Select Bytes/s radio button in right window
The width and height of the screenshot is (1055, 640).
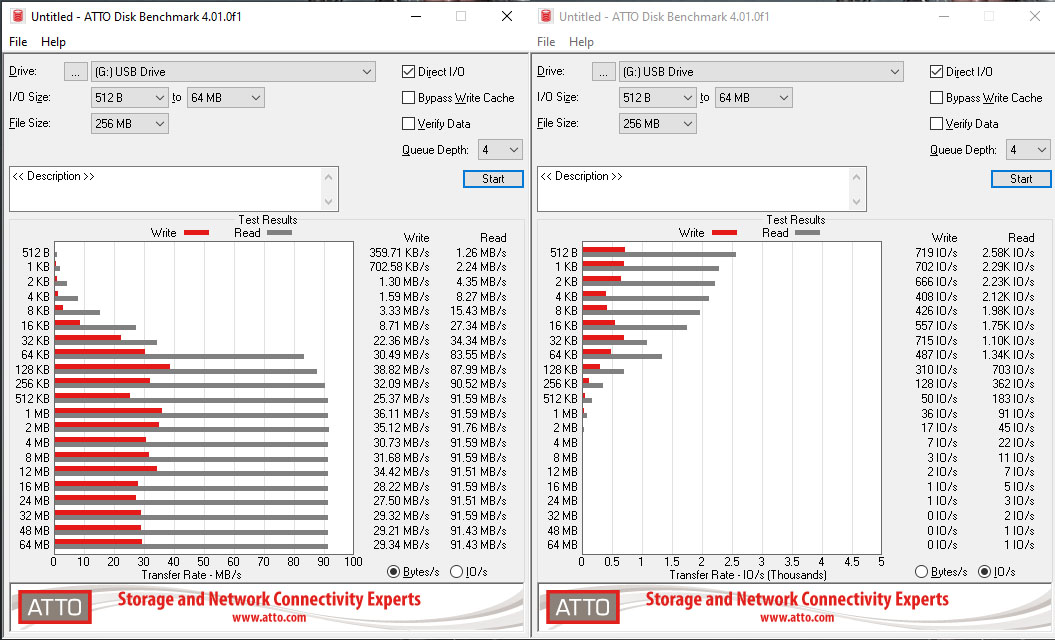922,571
